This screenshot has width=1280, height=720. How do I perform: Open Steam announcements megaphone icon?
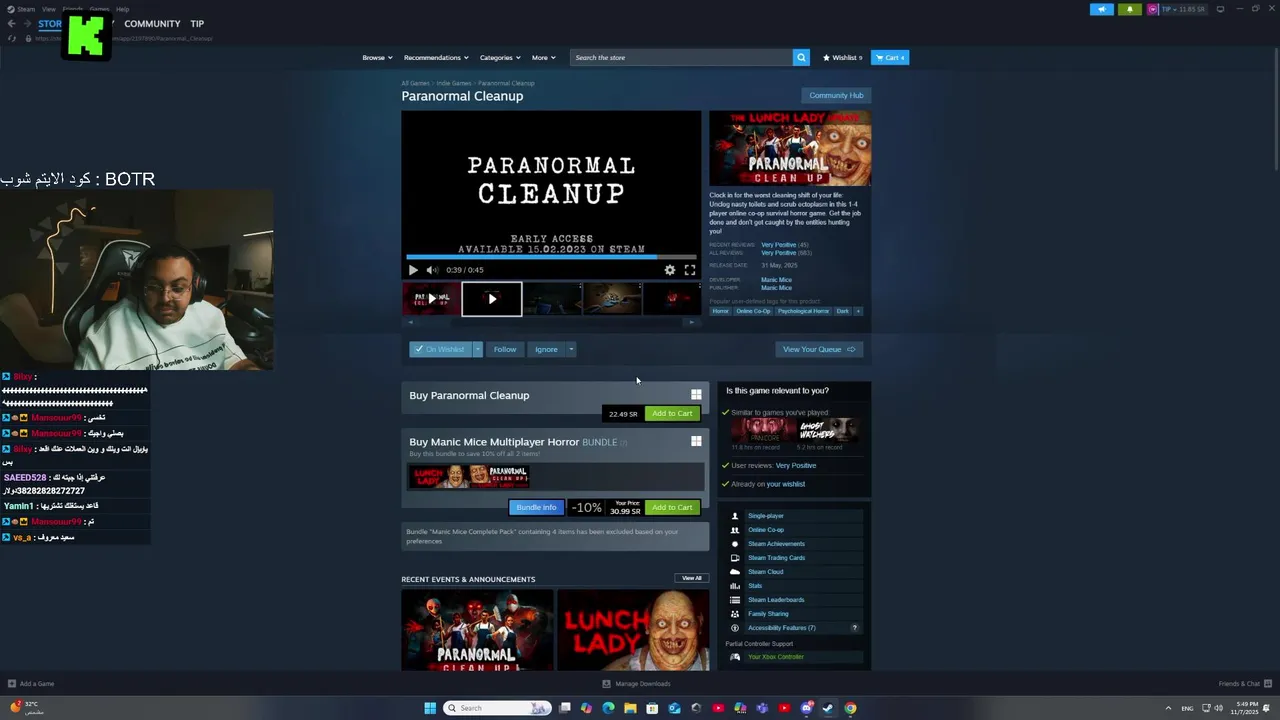(1101, 9)
